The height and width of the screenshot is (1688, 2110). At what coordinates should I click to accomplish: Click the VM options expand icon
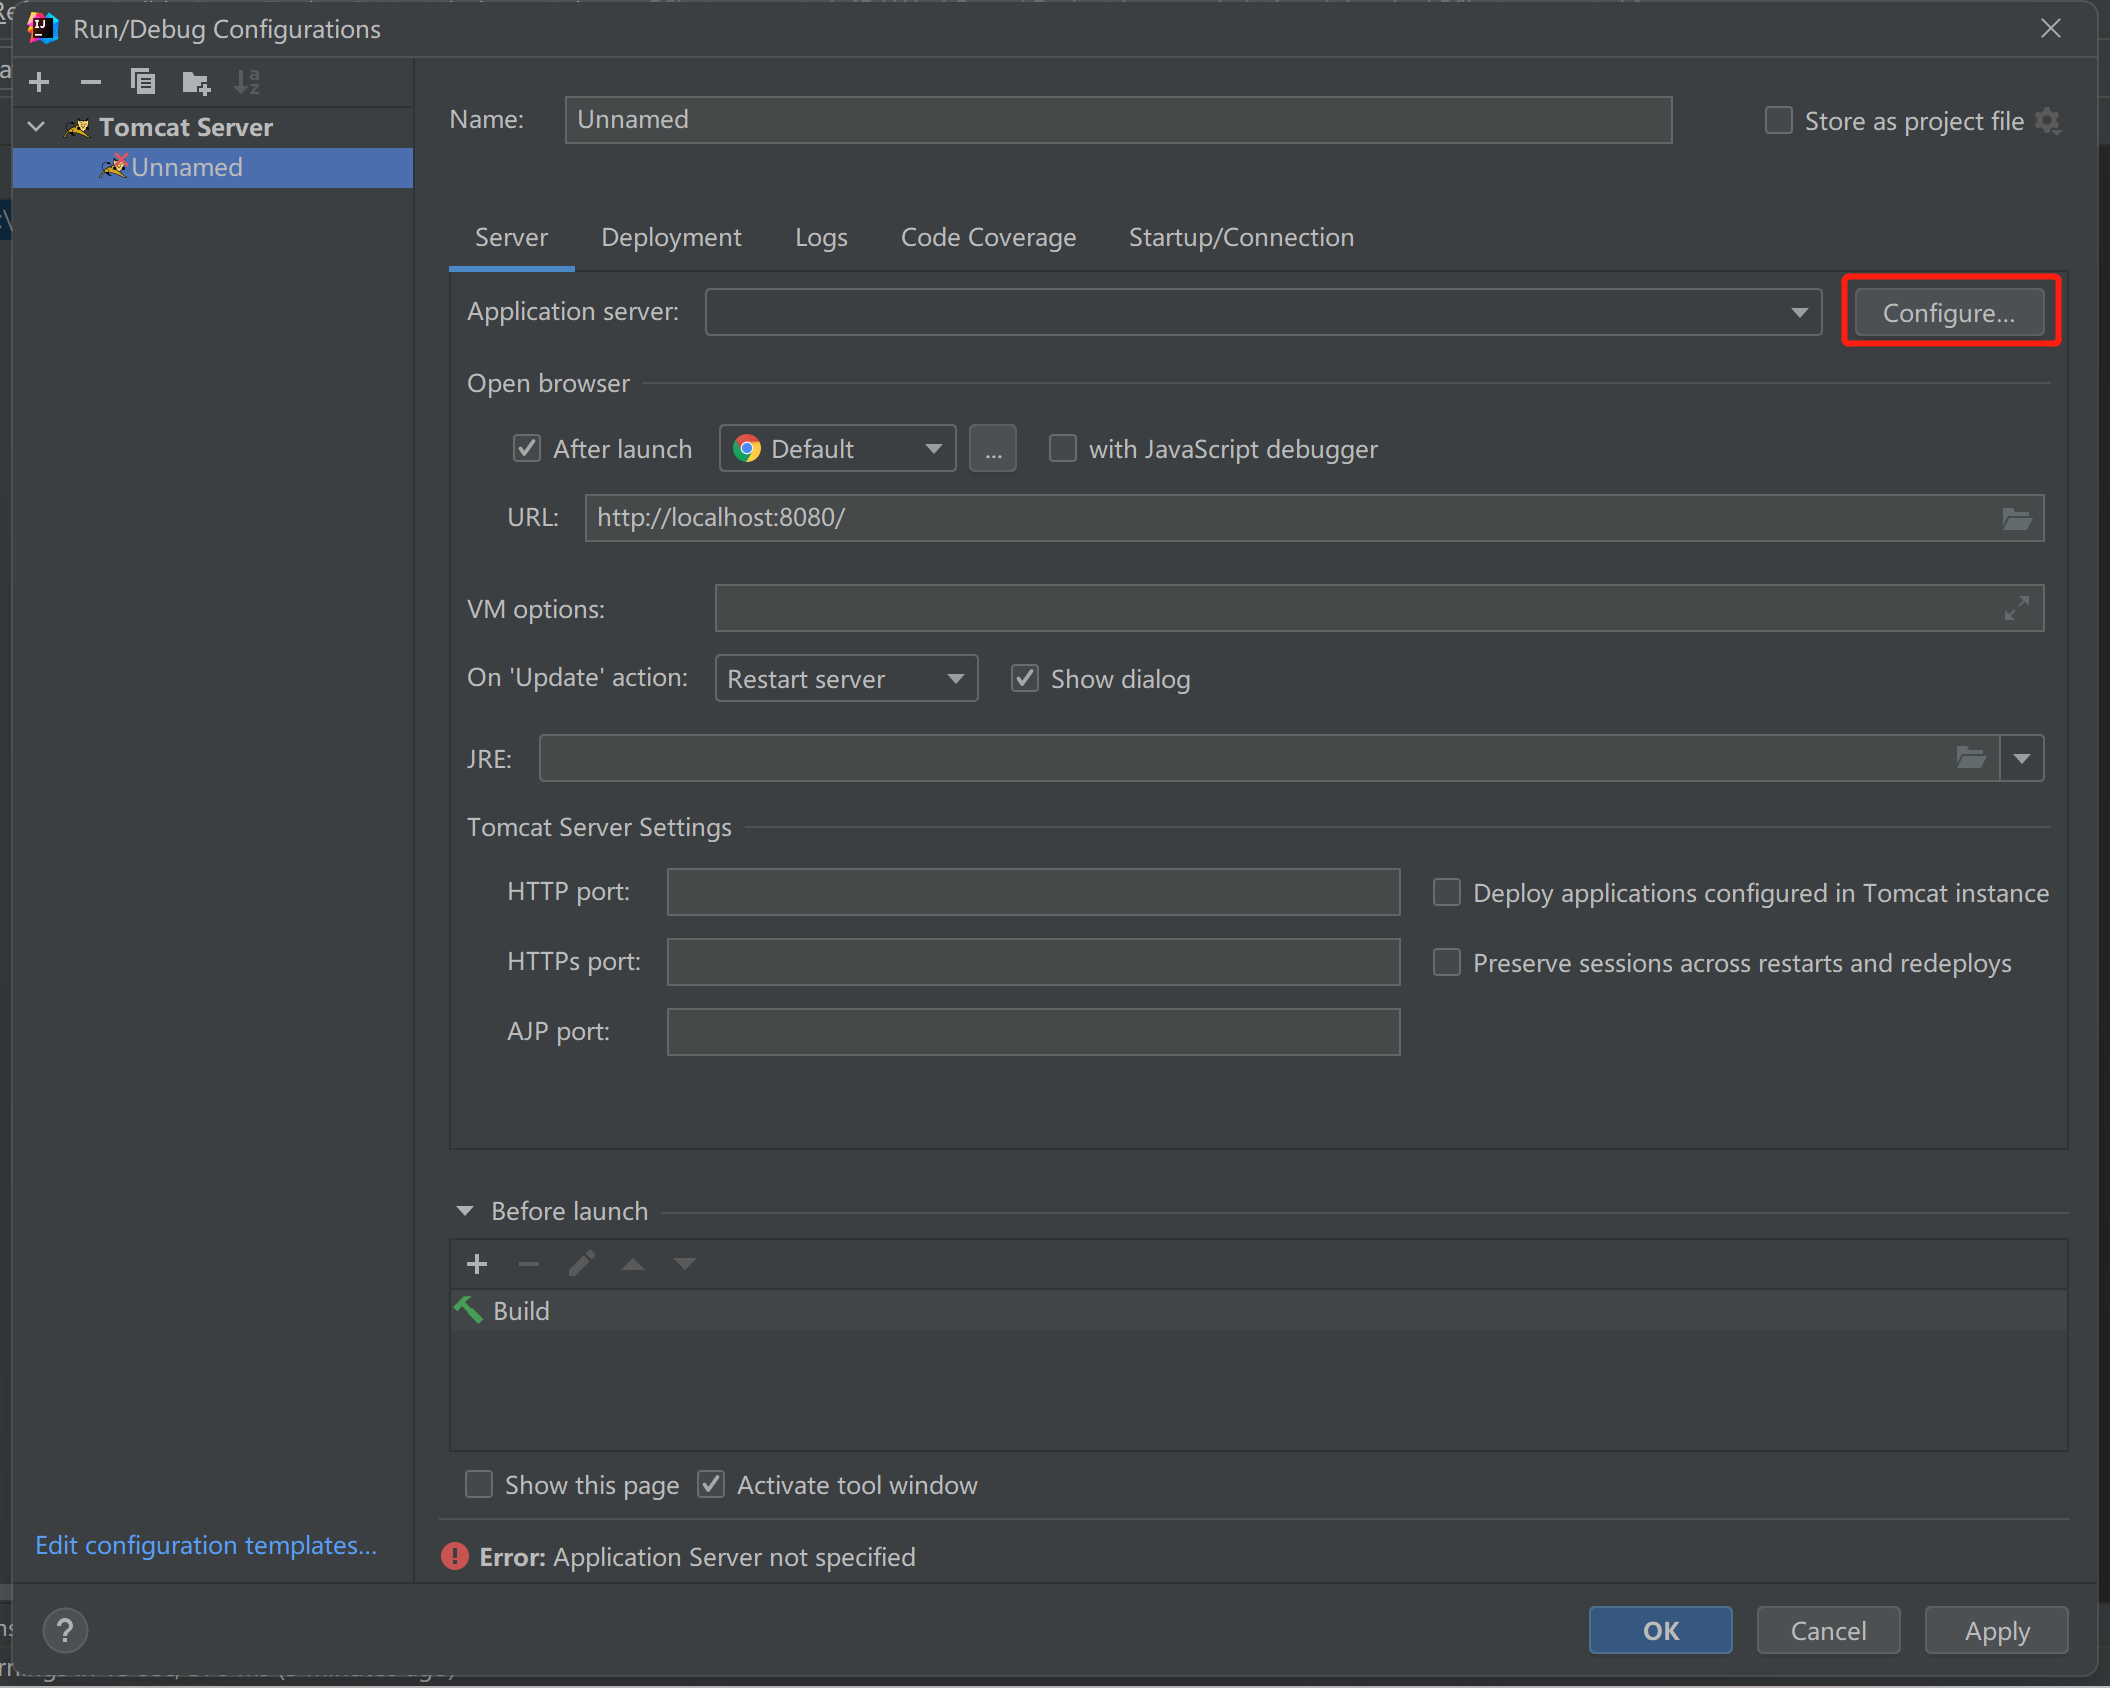click(2017, 606)
